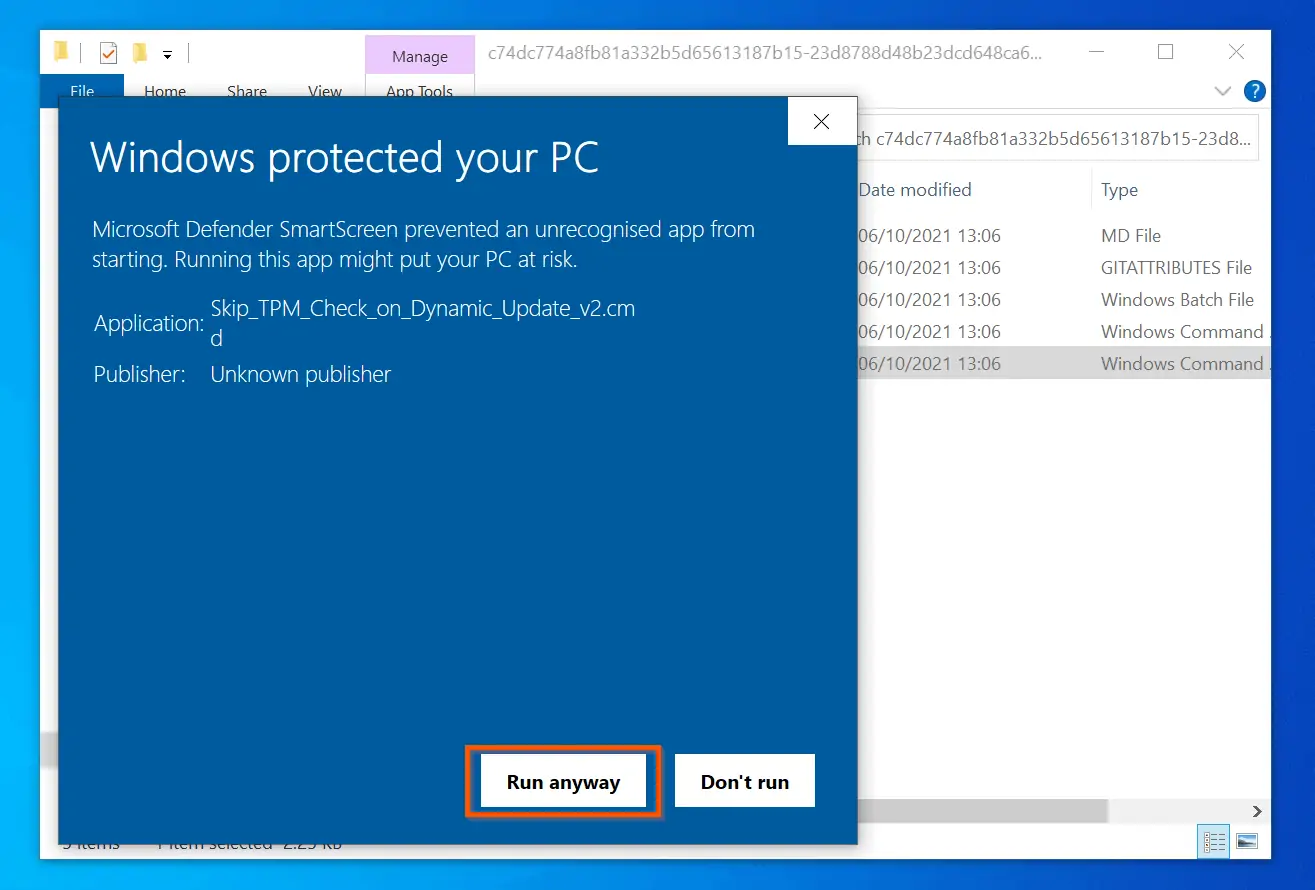Screen dimensions: 1315x890
Task: Close the Windows protected your PC dialog
Action: click(x=822, y=122)
